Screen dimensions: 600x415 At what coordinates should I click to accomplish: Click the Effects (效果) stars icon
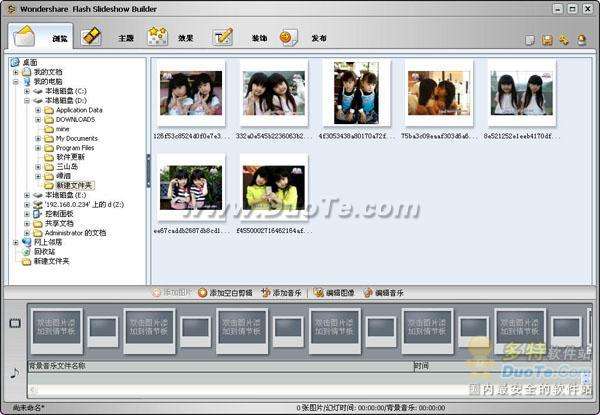(157, 37)
